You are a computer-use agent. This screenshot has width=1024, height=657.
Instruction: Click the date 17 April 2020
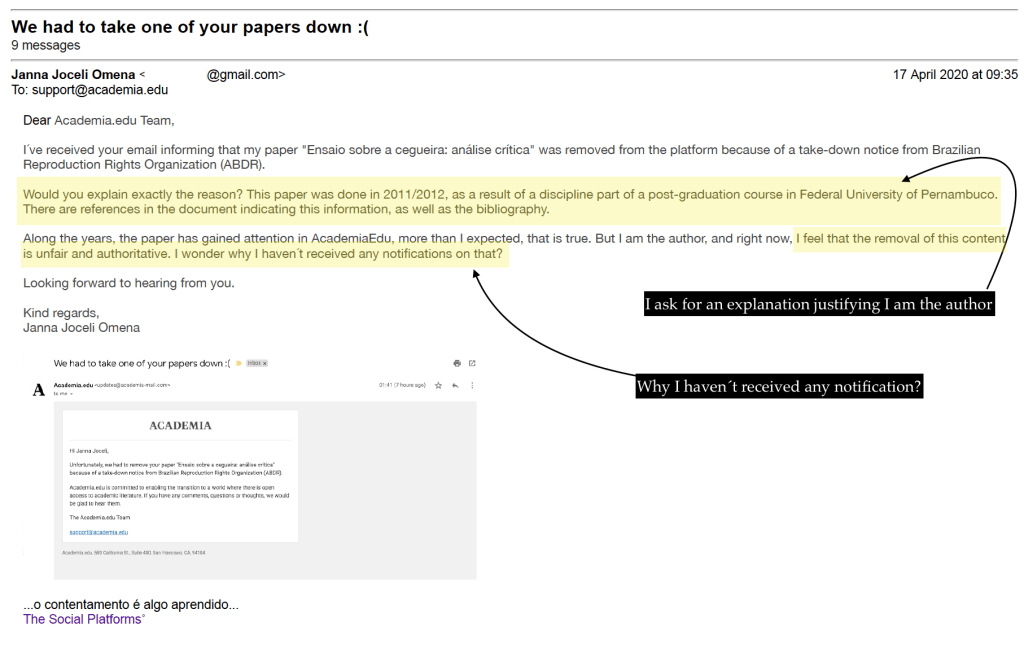pyautogui.click(x=955, y=75)
